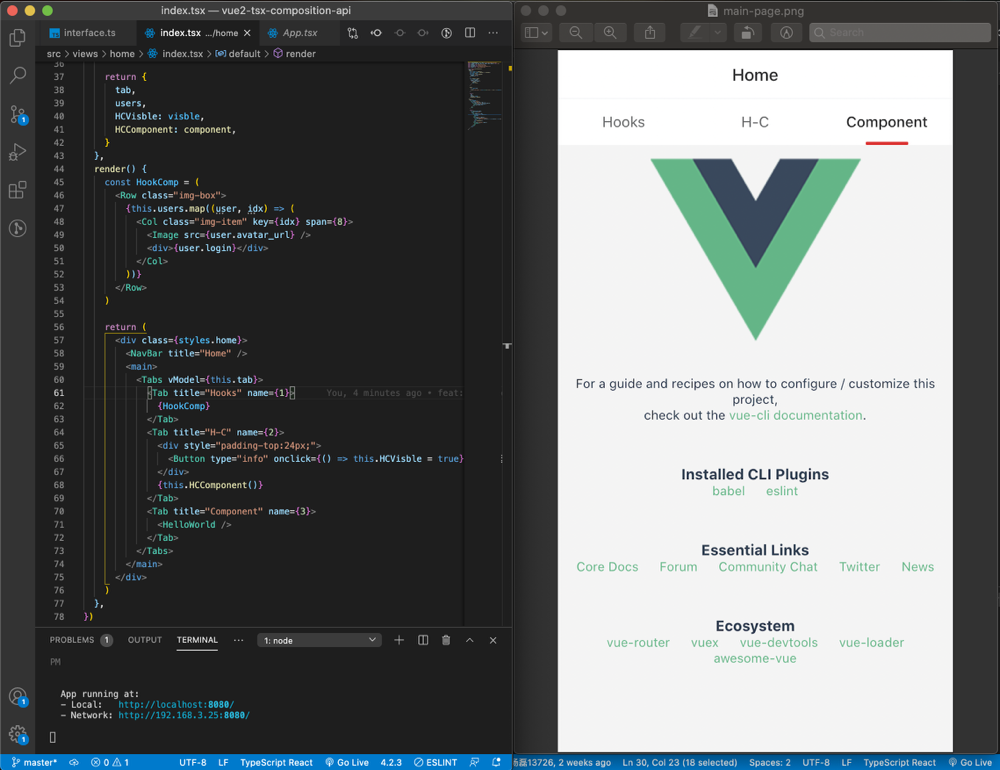
Task: Zoom in in Preview window
Action: tap(610, 33)
